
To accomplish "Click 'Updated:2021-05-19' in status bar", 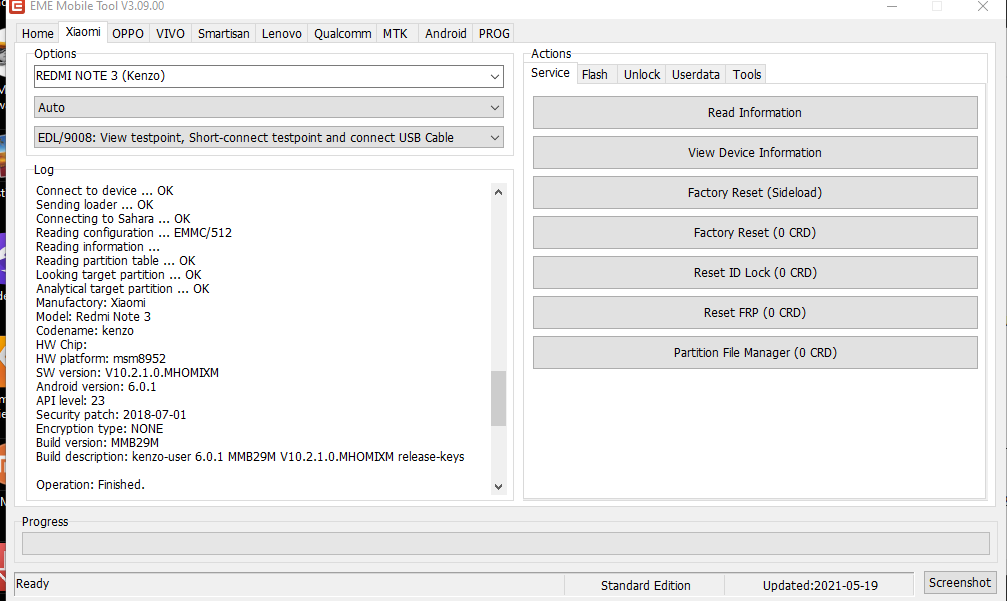I will 820,586.
